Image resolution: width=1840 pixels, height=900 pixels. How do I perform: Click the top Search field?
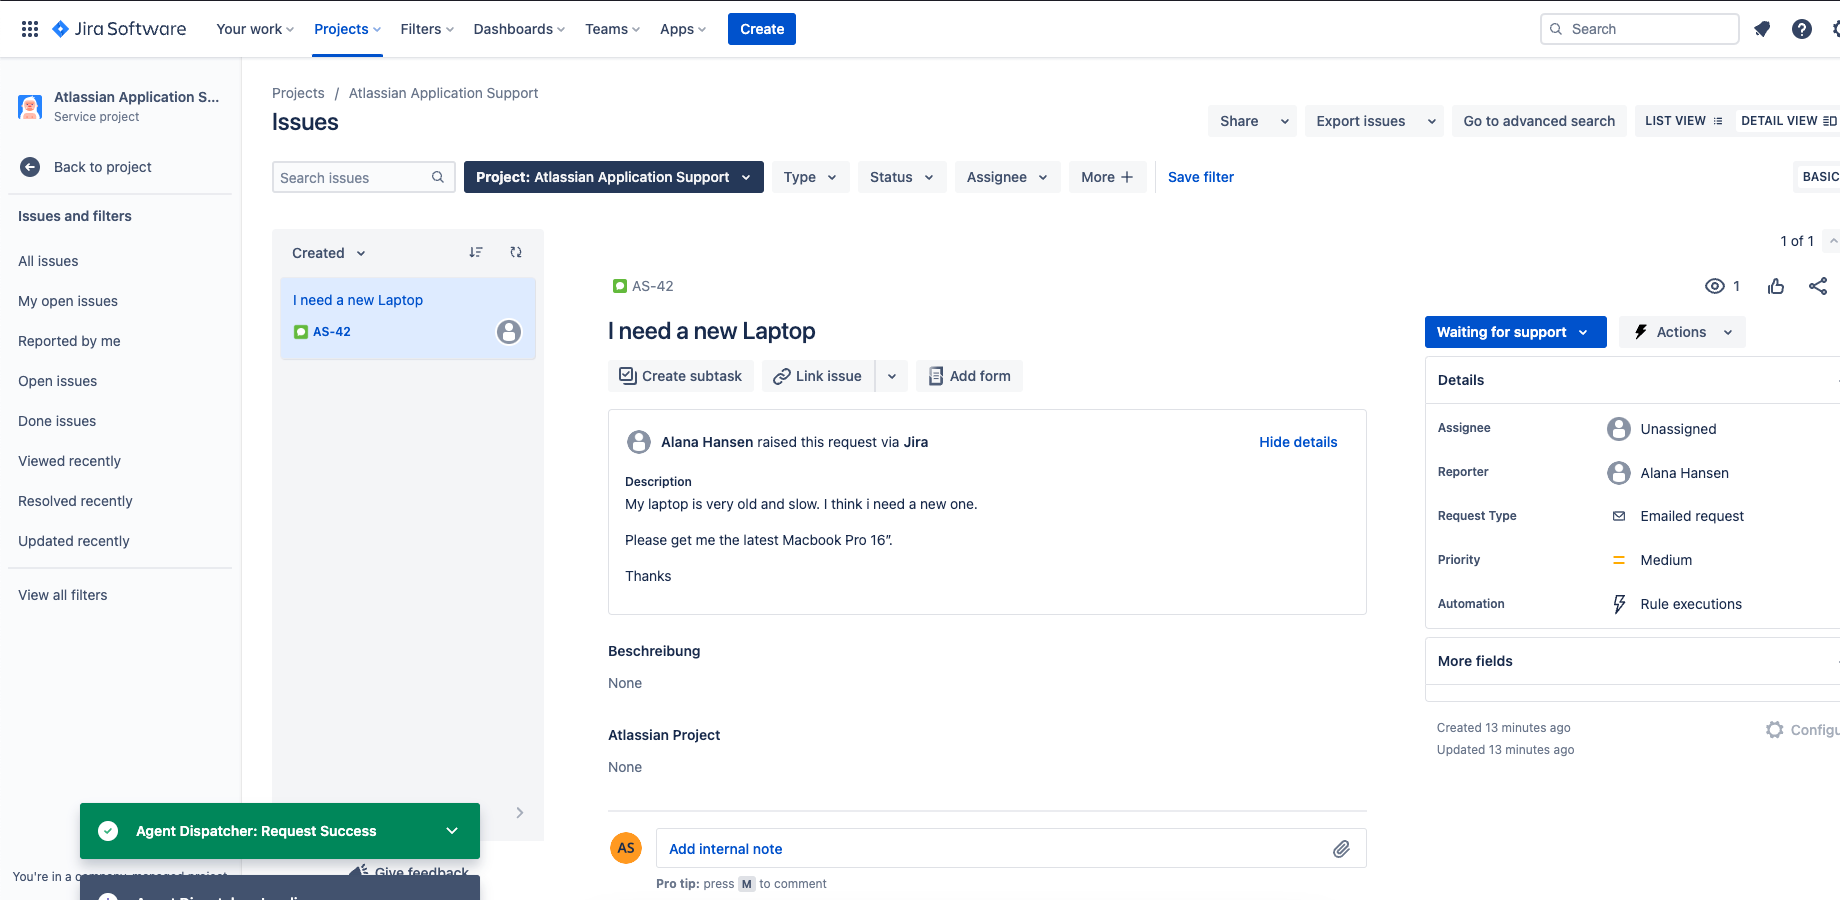(x=1639, y=29)
